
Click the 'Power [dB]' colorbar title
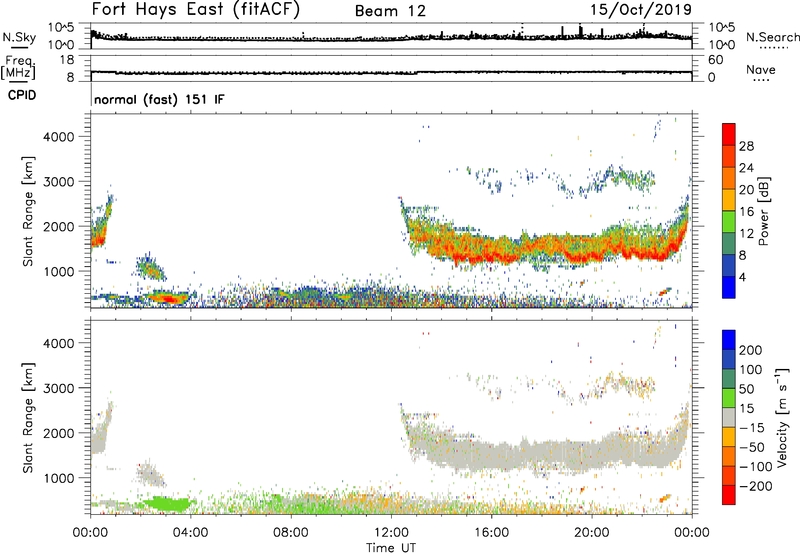point(764,211)
